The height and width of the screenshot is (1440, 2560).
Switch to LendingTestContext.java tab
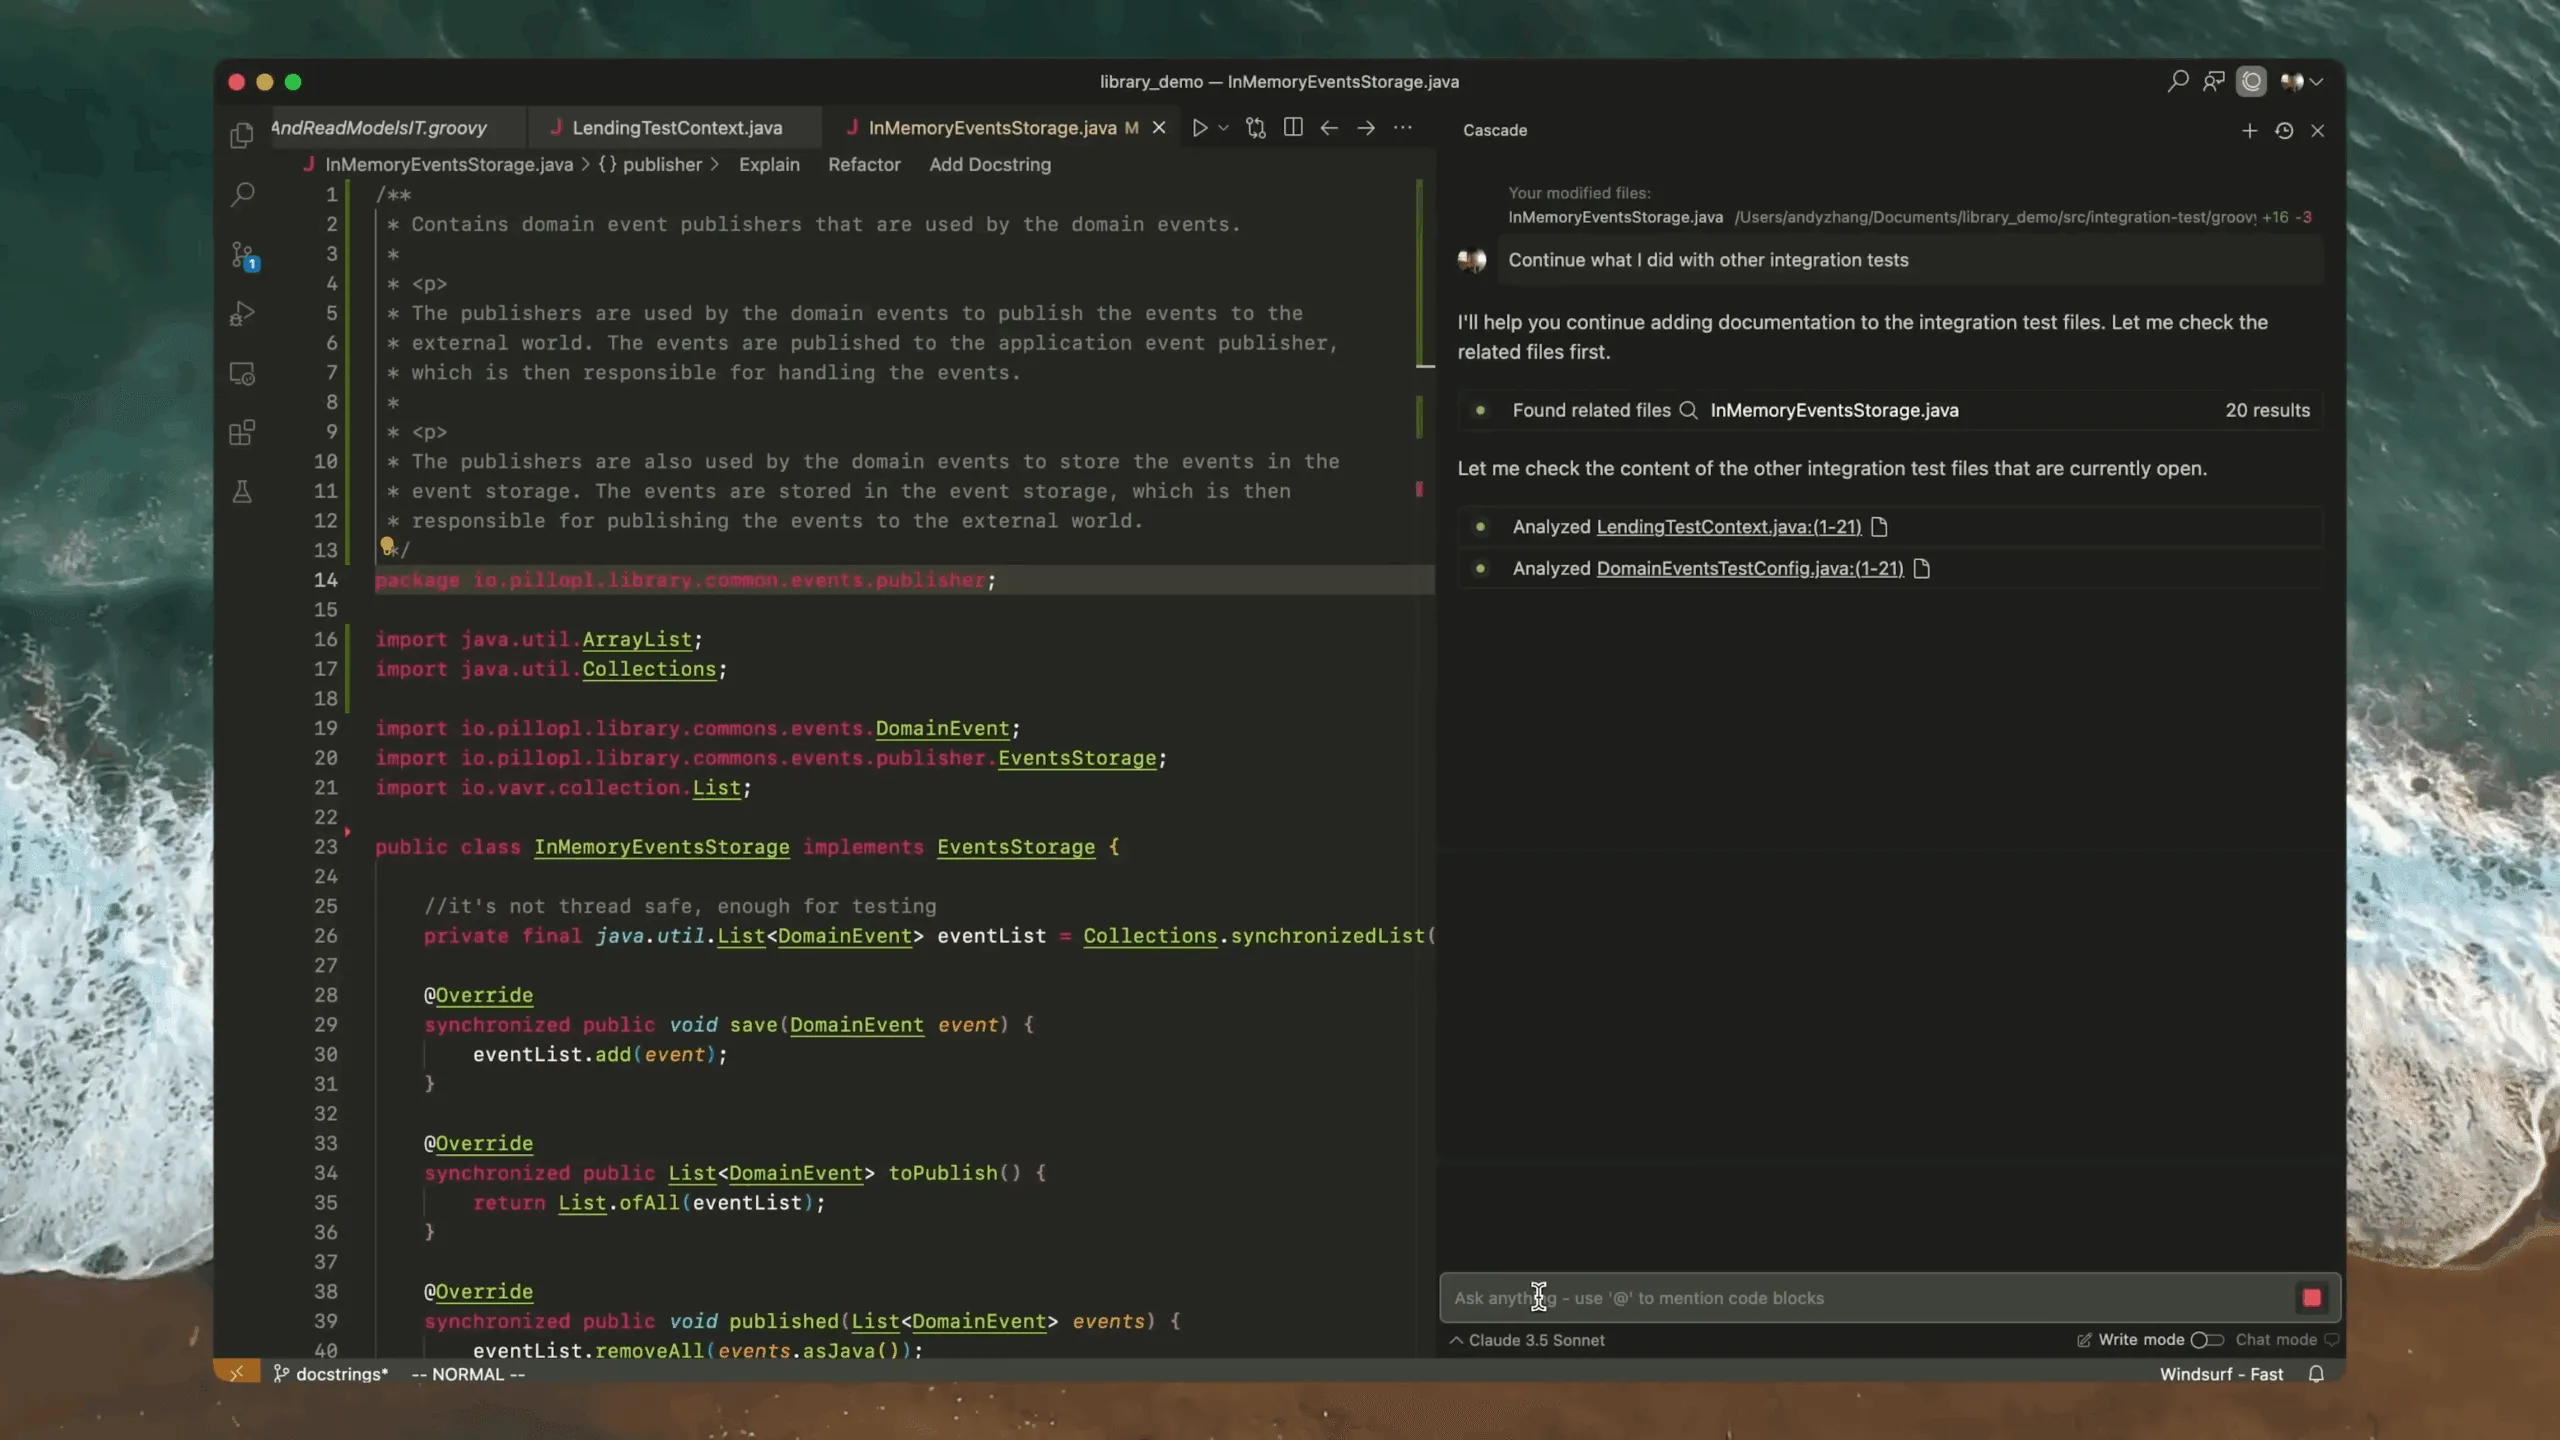click(x=676, y=128)
